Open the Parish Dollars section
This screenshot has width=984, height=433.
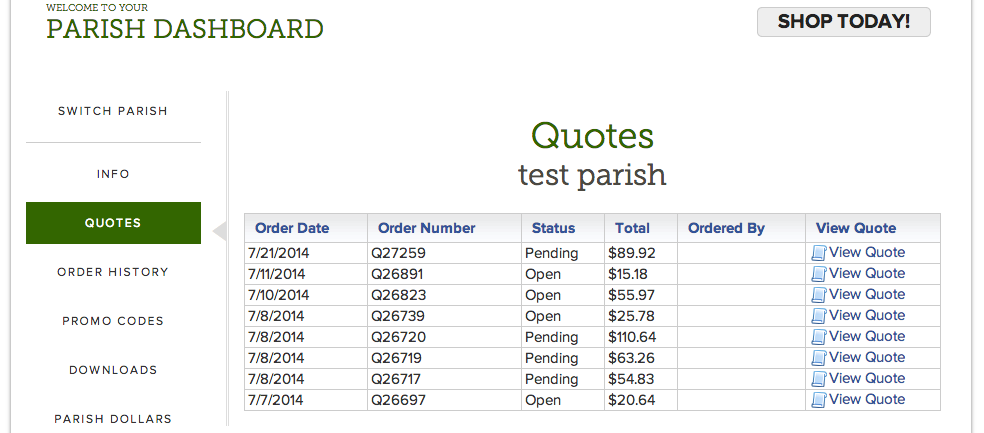(113, 419)
